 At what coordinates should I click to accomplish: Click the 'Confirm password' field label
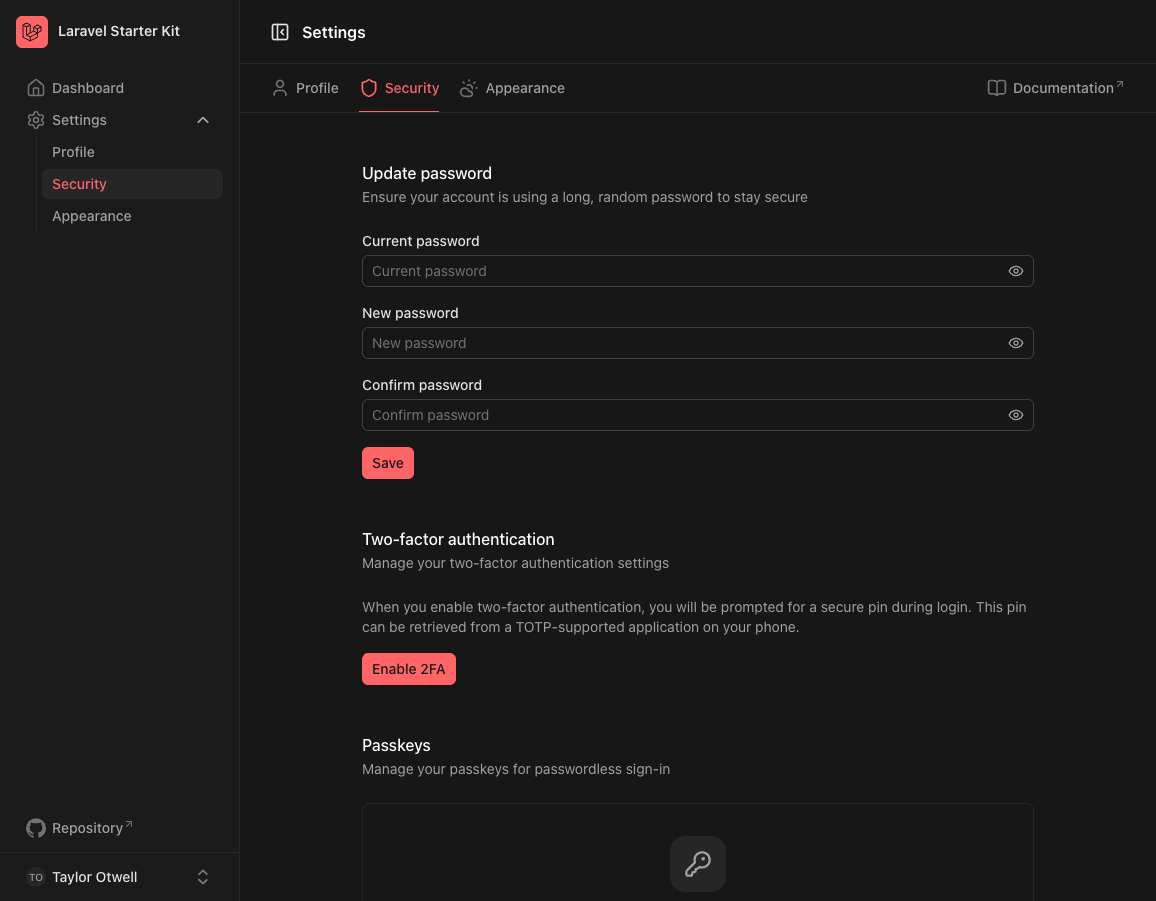[422, 386]
